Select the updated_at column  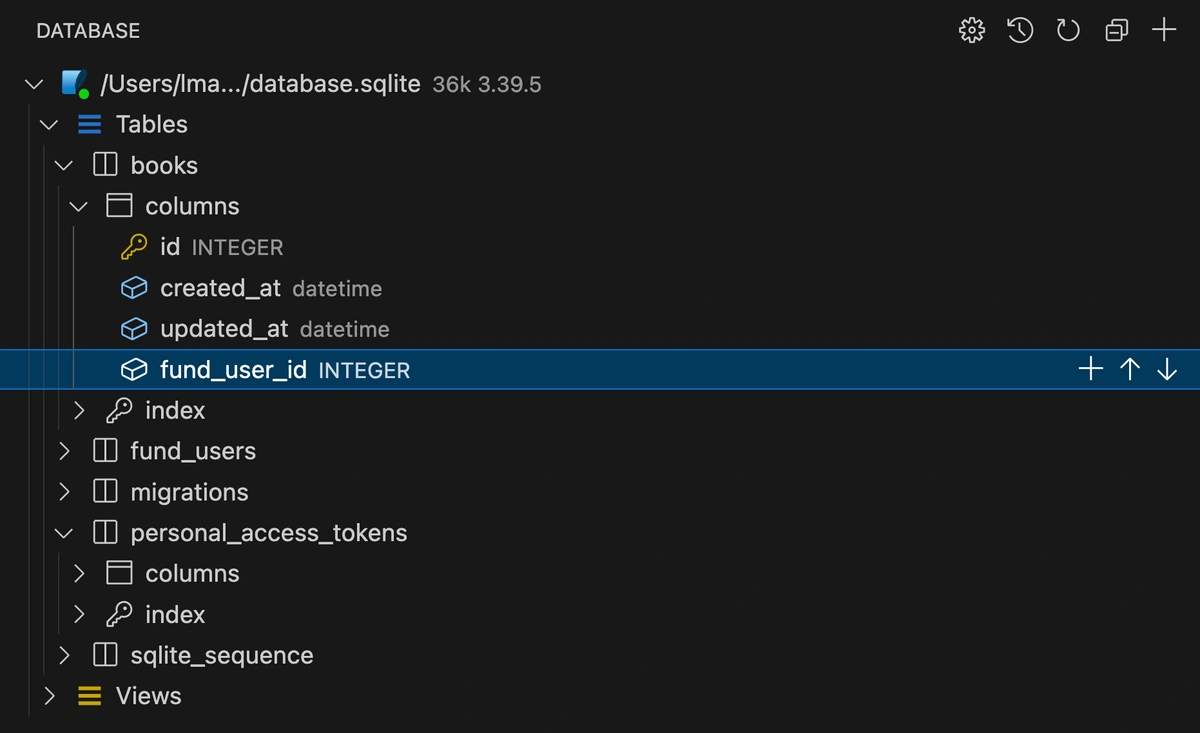click(x=224, y=329)
